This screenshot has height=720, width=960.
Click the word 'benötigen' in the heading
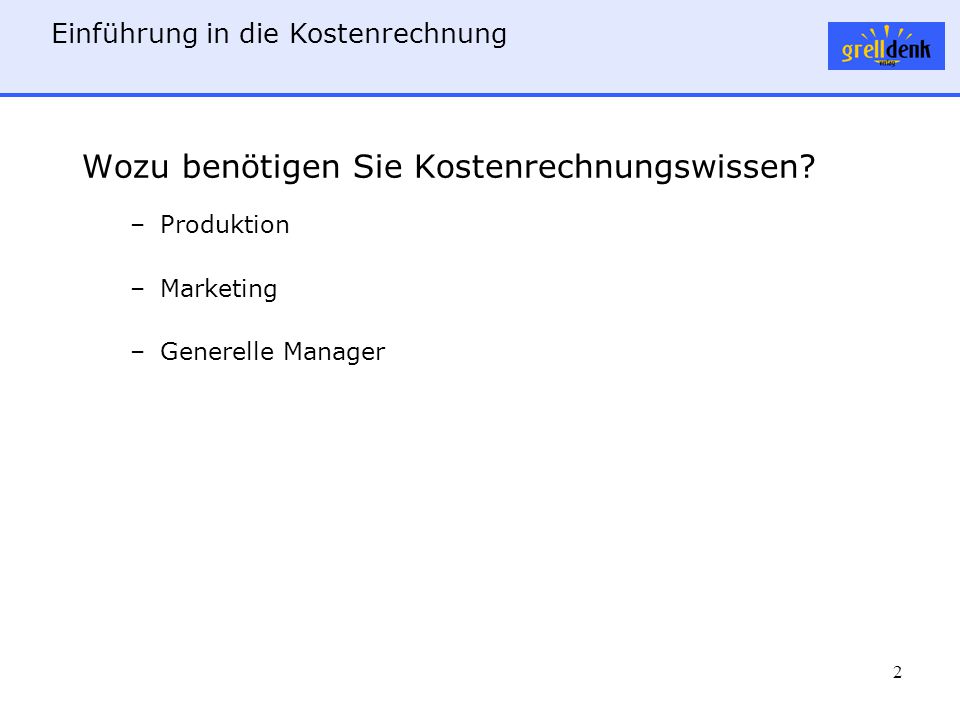[x=261, y=167]
